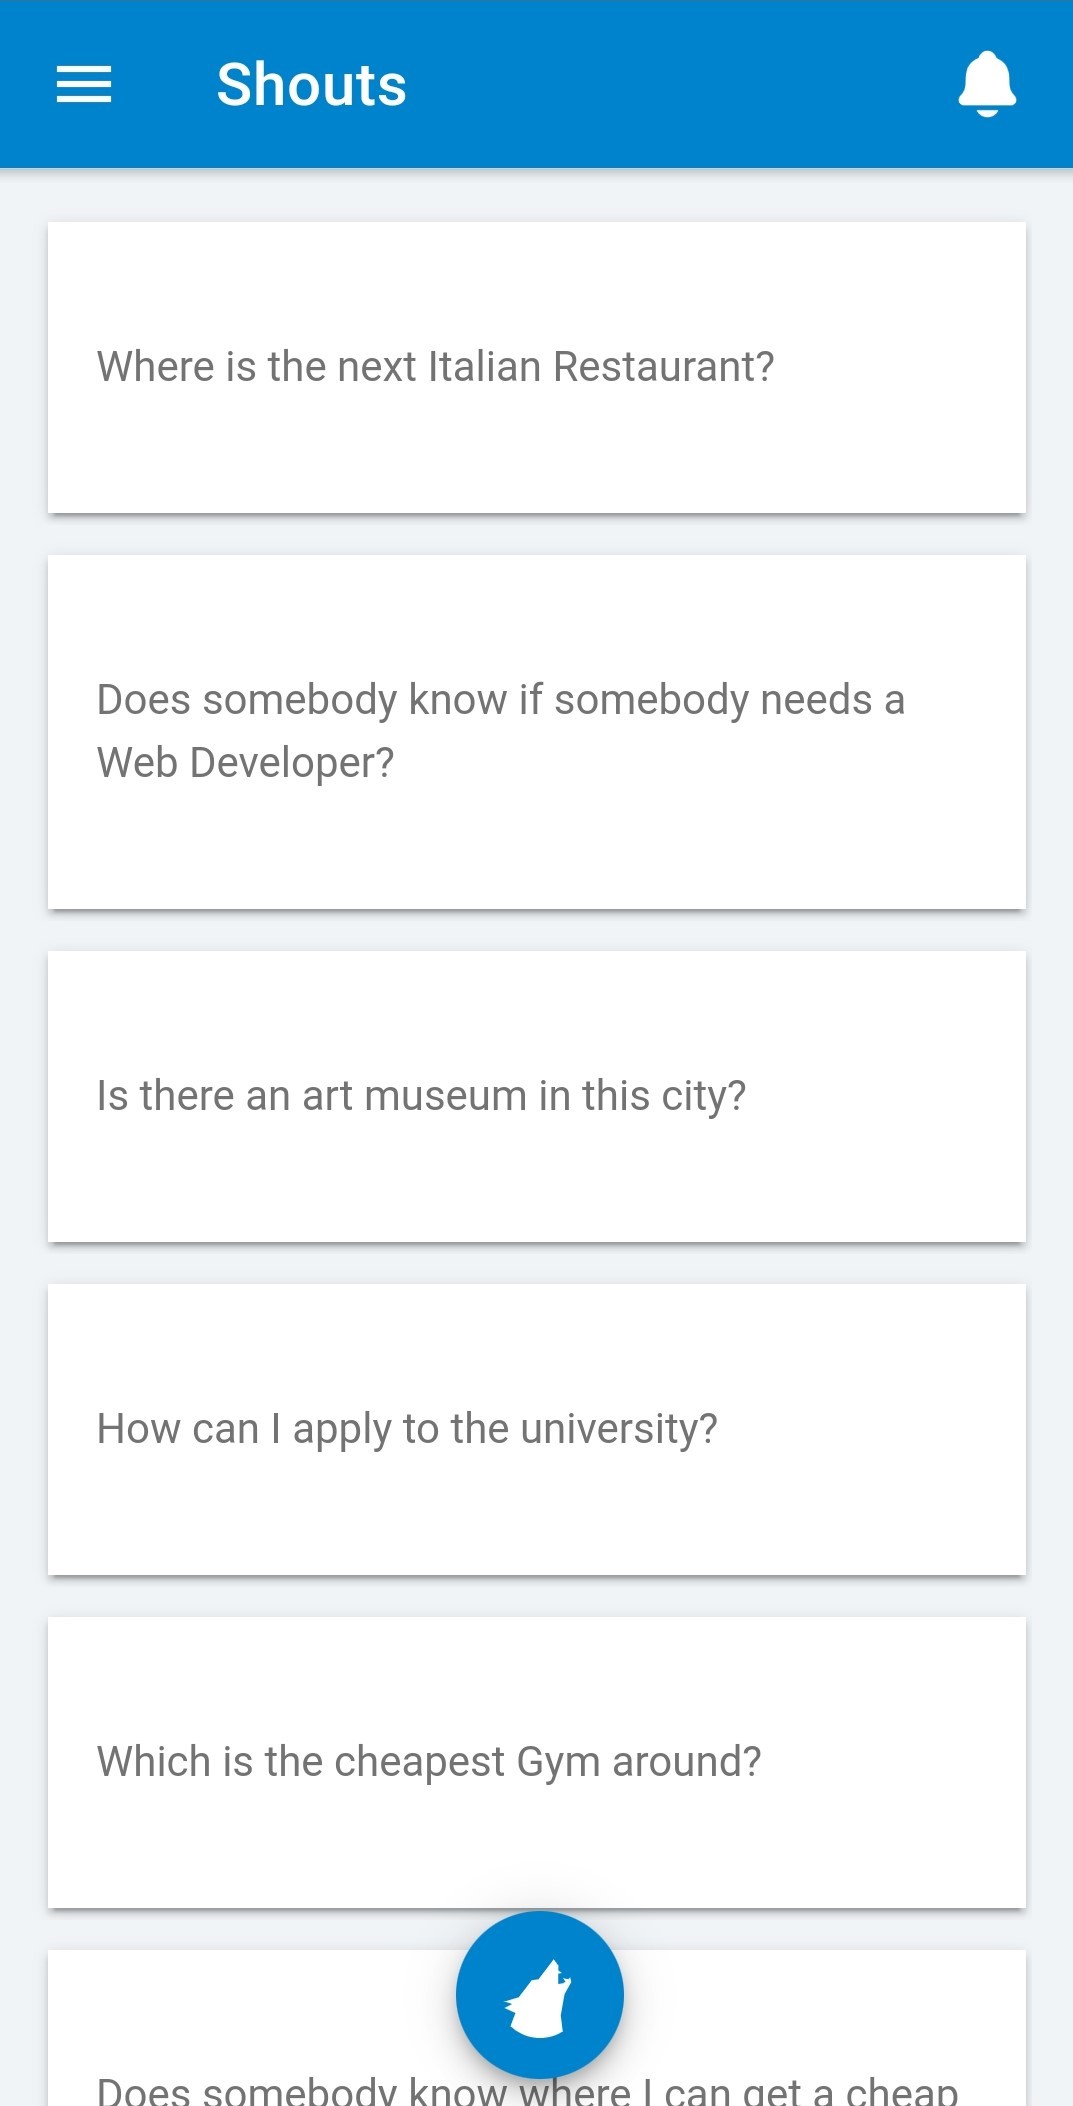The image size is (1073, 2106).
Task: Tap the wolf silhouette icon
Action: (x=539, y=1998)
